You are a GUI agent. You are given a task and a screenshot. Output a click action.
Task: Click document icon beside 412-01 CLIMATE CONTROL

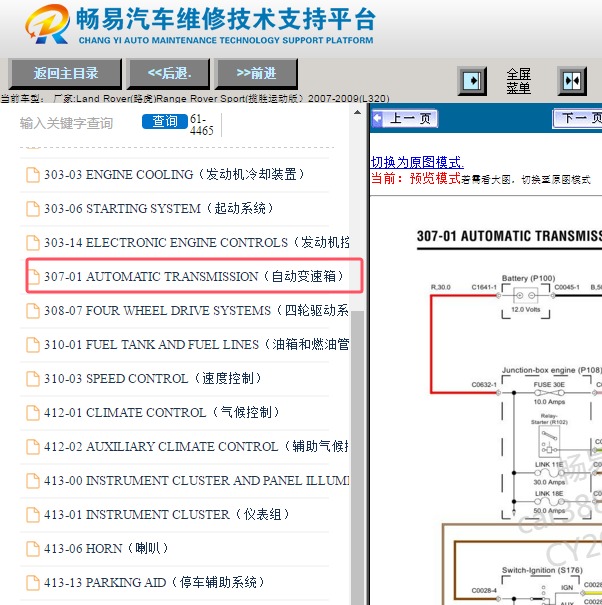coord(33,412)
